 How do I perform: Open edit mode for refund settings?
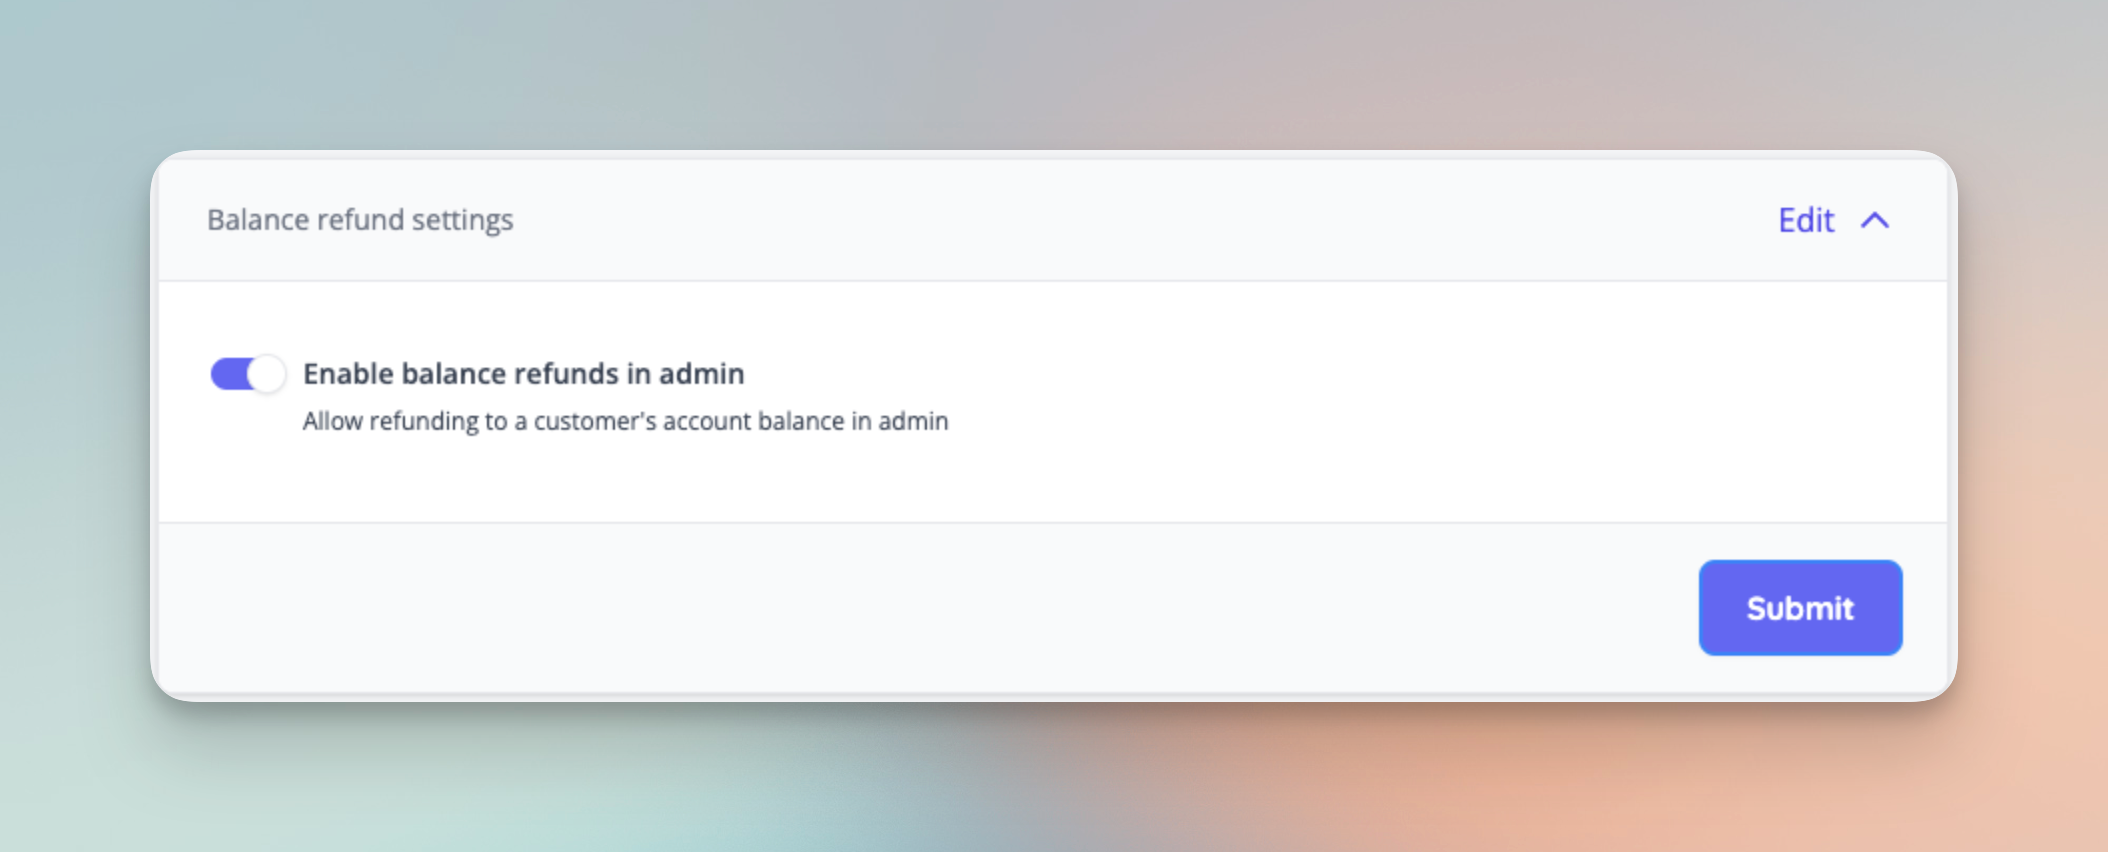point(1804,220)
